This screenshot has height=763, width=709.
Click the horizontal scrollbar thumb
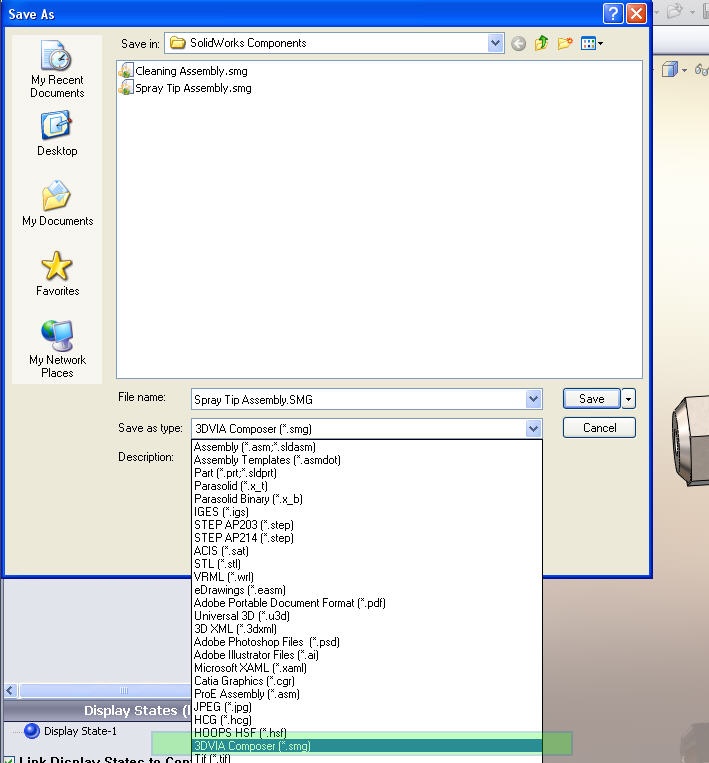(x=105, y=690)
